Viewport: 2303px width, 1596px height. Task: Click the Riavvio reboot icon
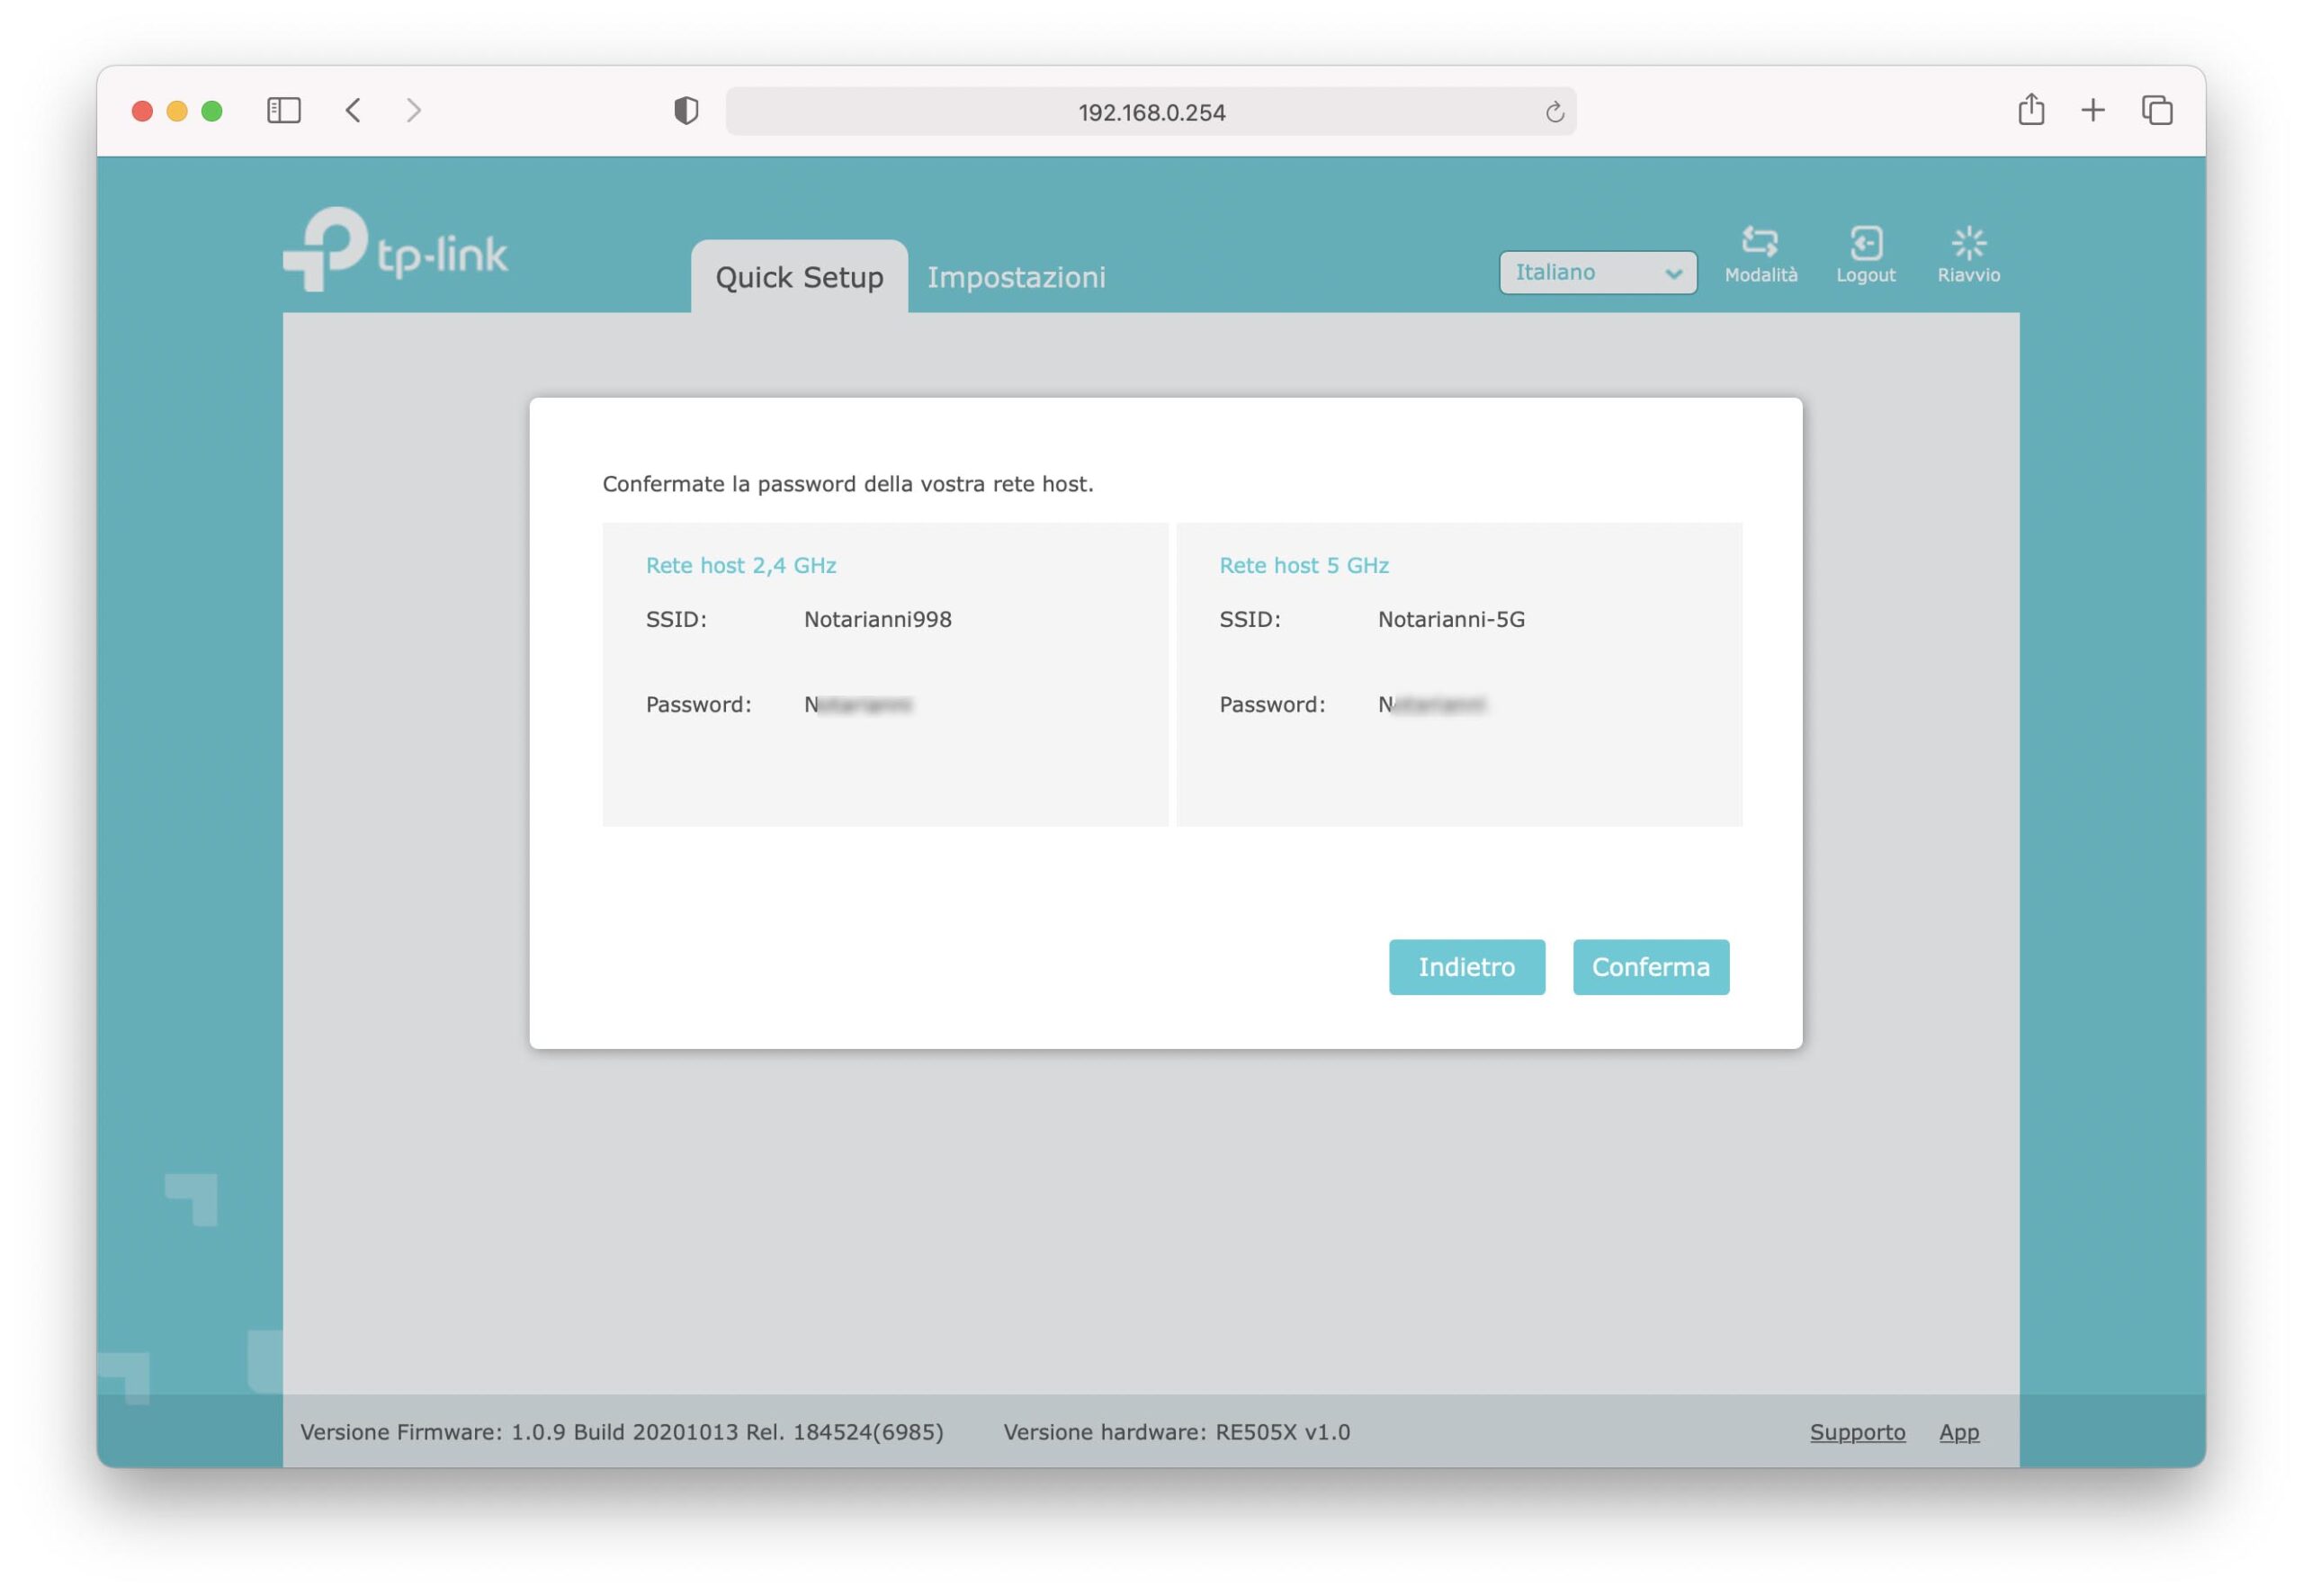[x=1968, y=243]
